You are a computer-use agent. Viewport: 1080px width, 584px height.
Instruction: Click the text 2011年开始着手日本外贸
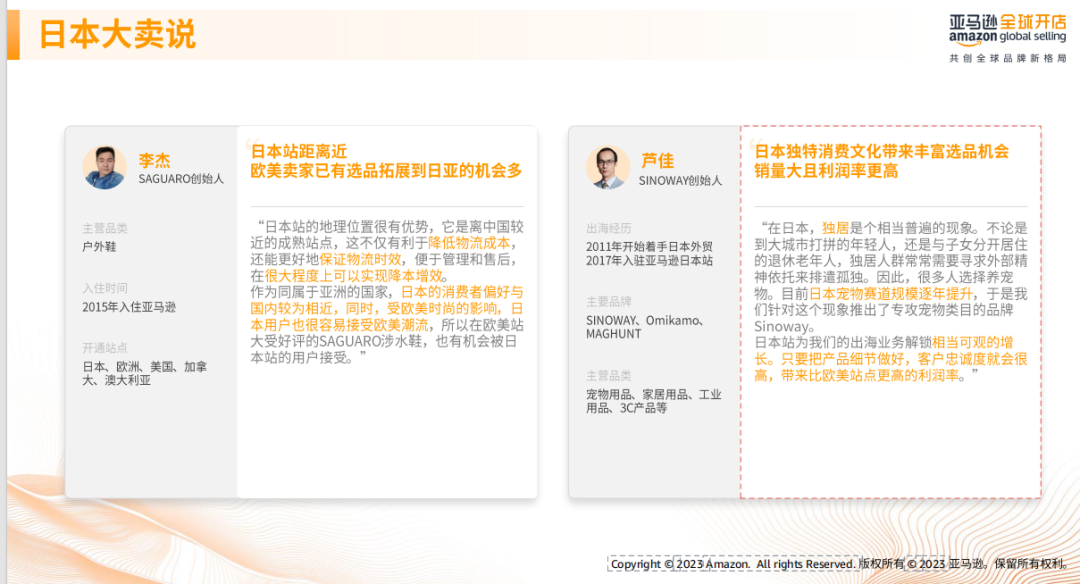[650, 247]
